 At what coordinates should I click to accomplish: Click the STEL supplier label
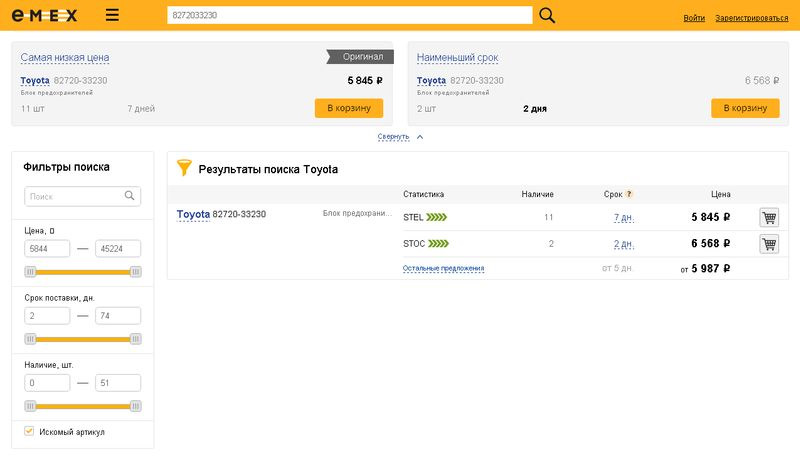[x=413, y=217]
